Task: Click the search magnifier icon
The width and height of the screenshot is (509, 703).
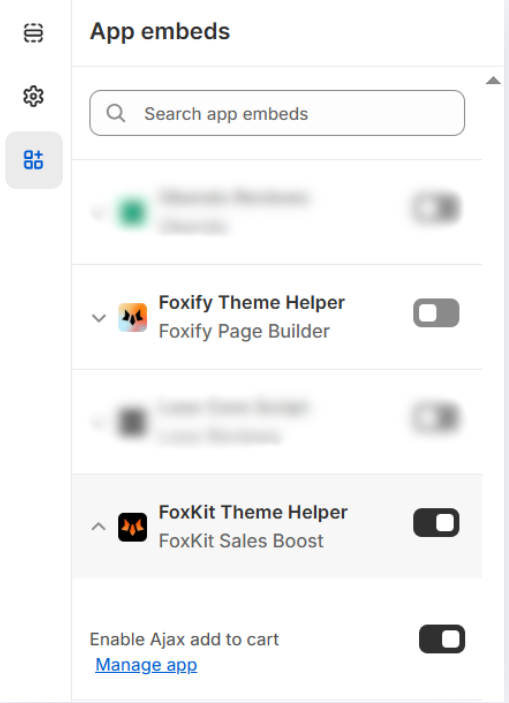Action: pyautogui.click(x=116, y=113)
